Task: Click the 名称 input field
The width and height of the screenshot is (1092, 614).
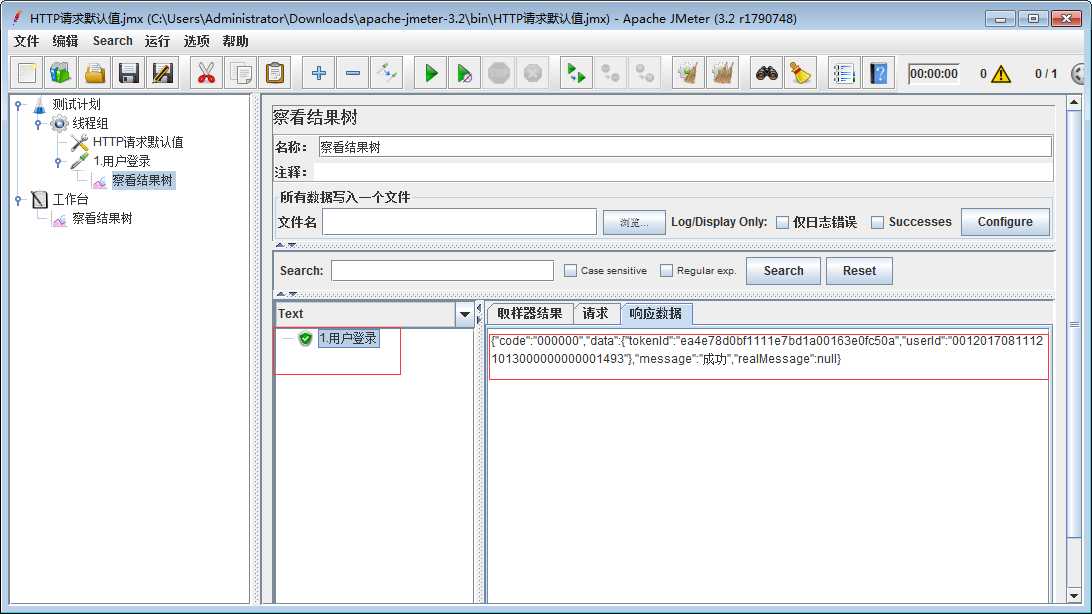Action: pos(685,147)
